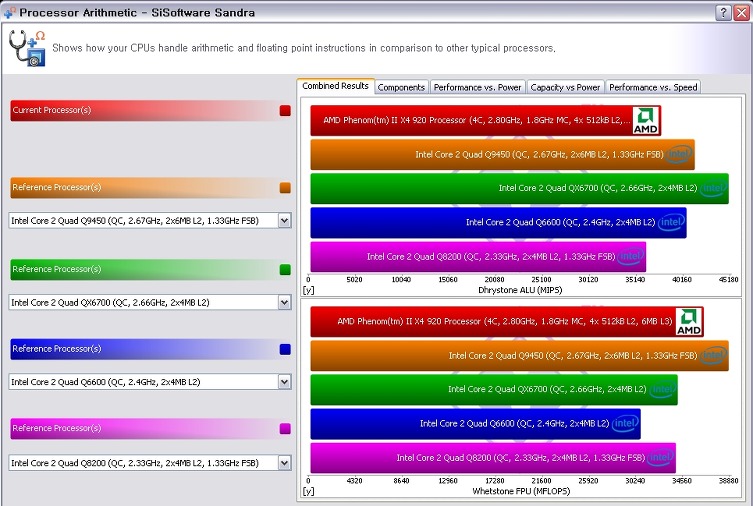Click Intel logo on Q6600 Dhrystone bar
The height and width of the screenshot is (506, 753).
click(x=671, y=222)
